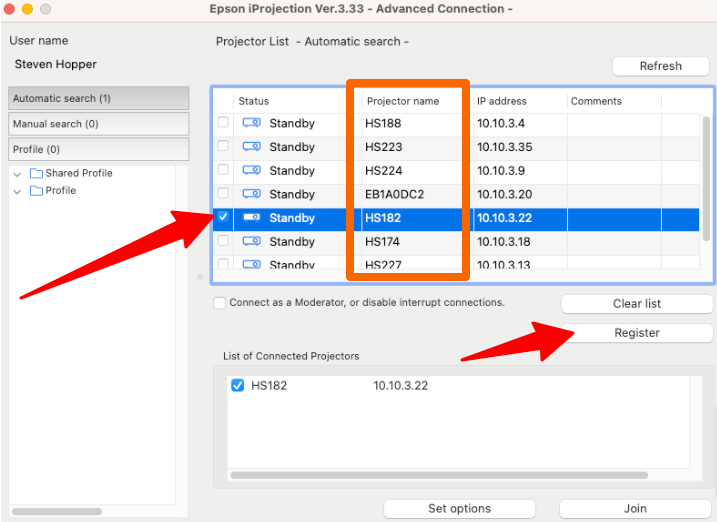Click the Refresh button
717x522 pixels.
(x=661, y=66)
